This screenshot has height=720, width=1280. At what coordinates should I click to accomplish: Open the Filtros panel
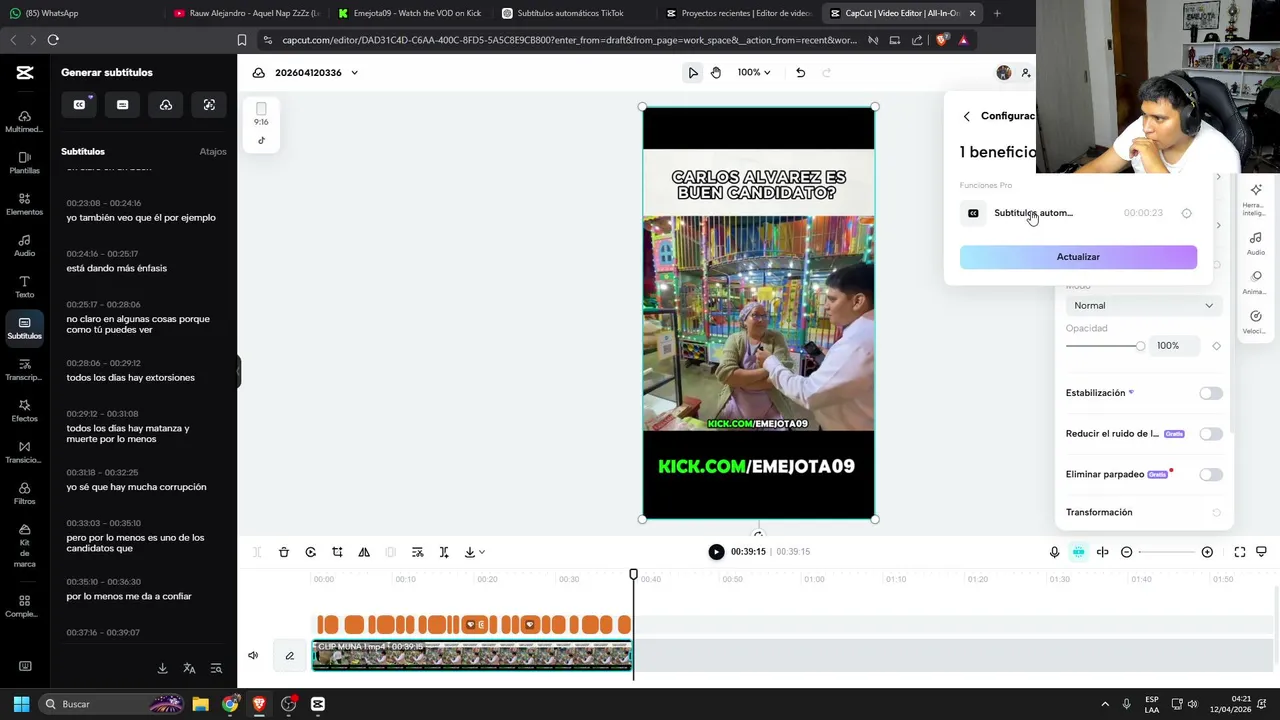click(24, 494)
